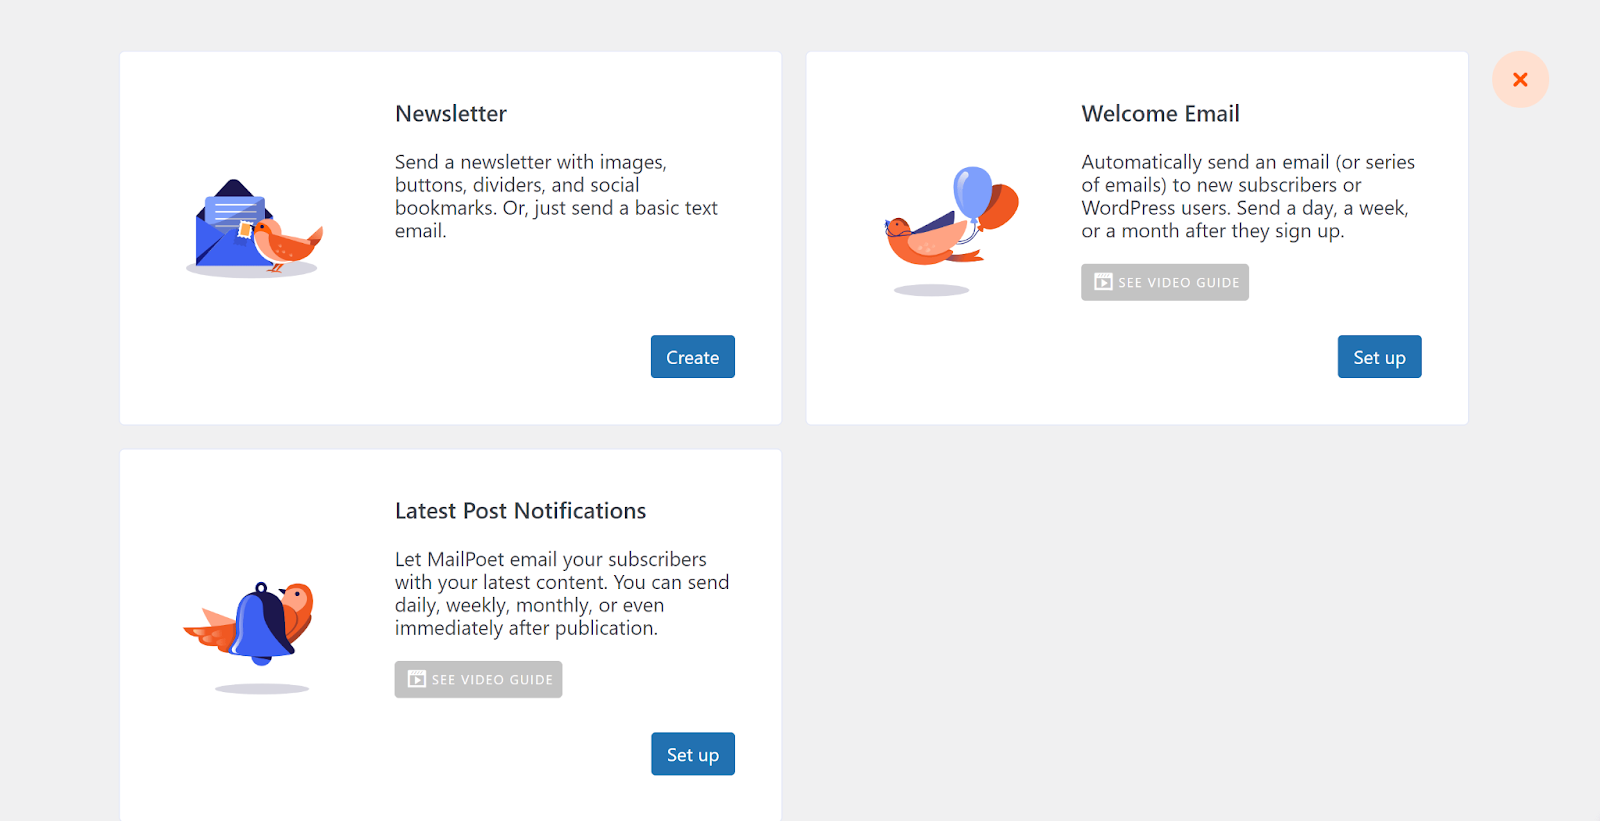Close the email type selection screen

click(x=1520, y=80)
